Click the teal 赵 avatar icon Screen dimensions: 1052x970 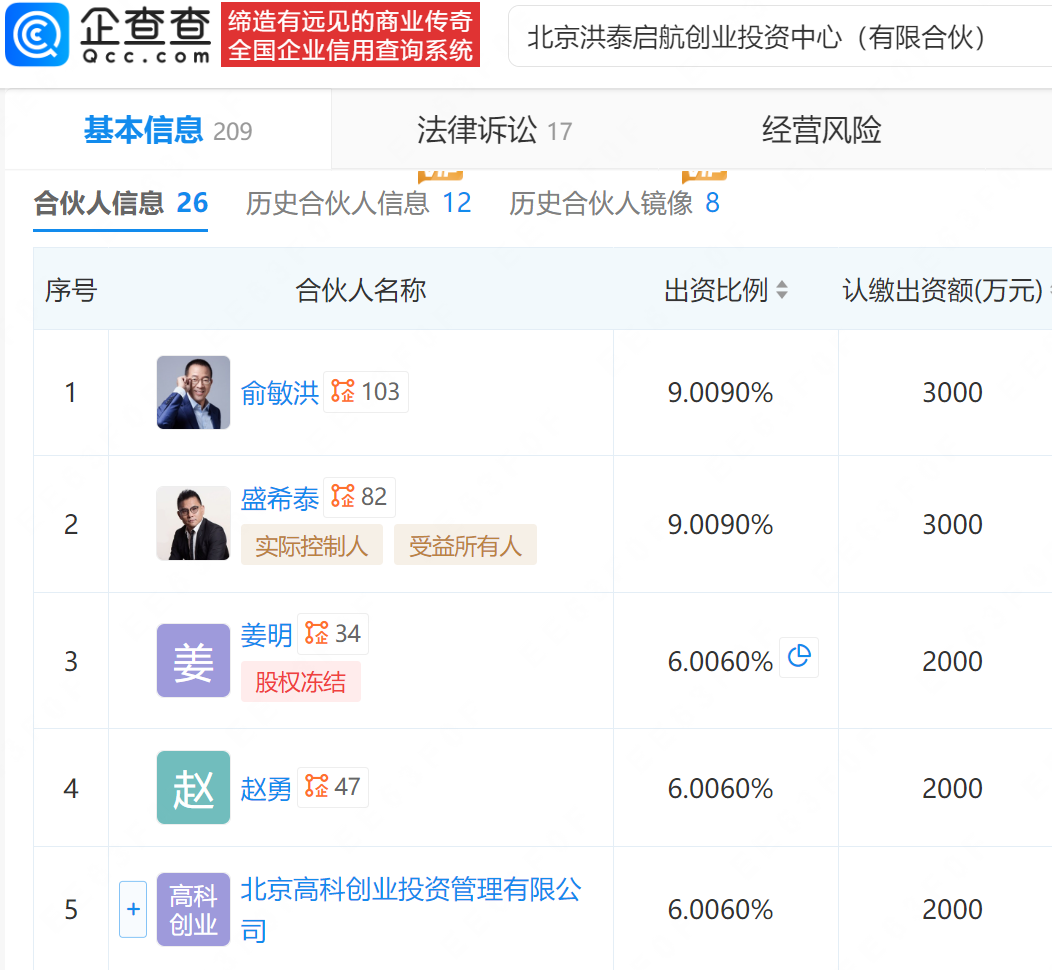click(x=193, y=788)
